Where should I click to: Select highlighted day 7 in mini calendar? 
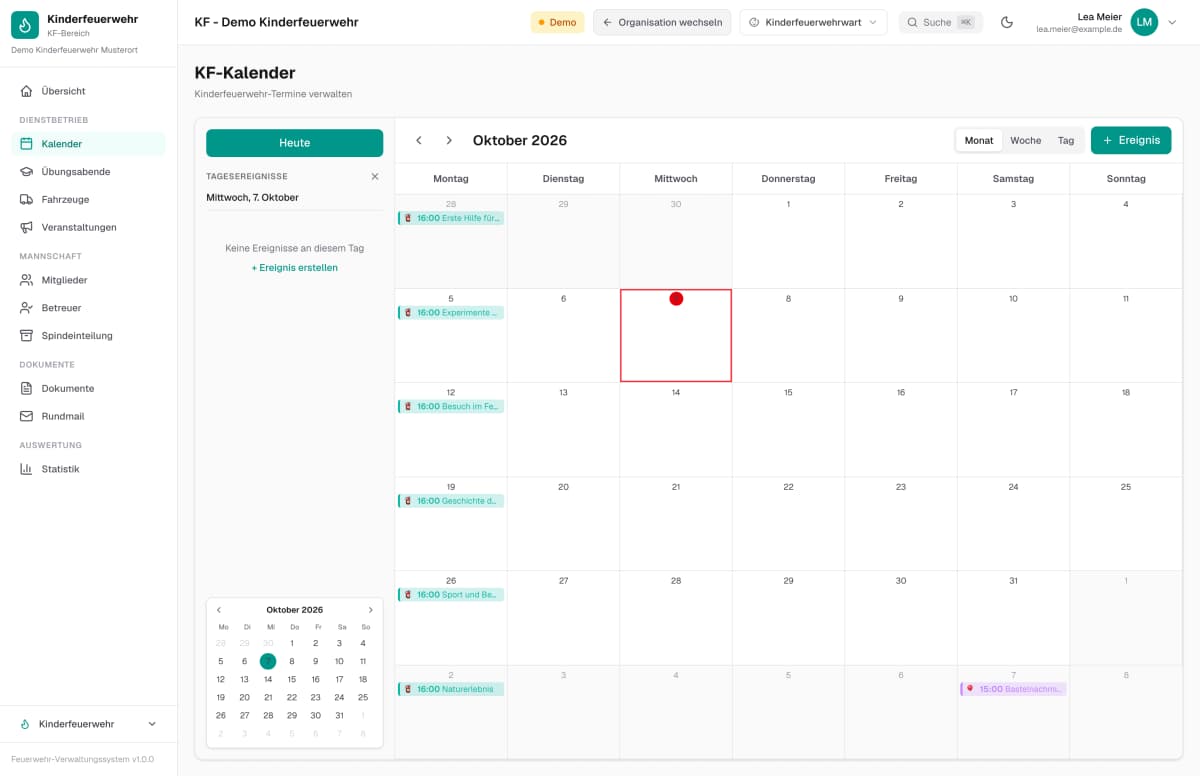click(268, 661)
